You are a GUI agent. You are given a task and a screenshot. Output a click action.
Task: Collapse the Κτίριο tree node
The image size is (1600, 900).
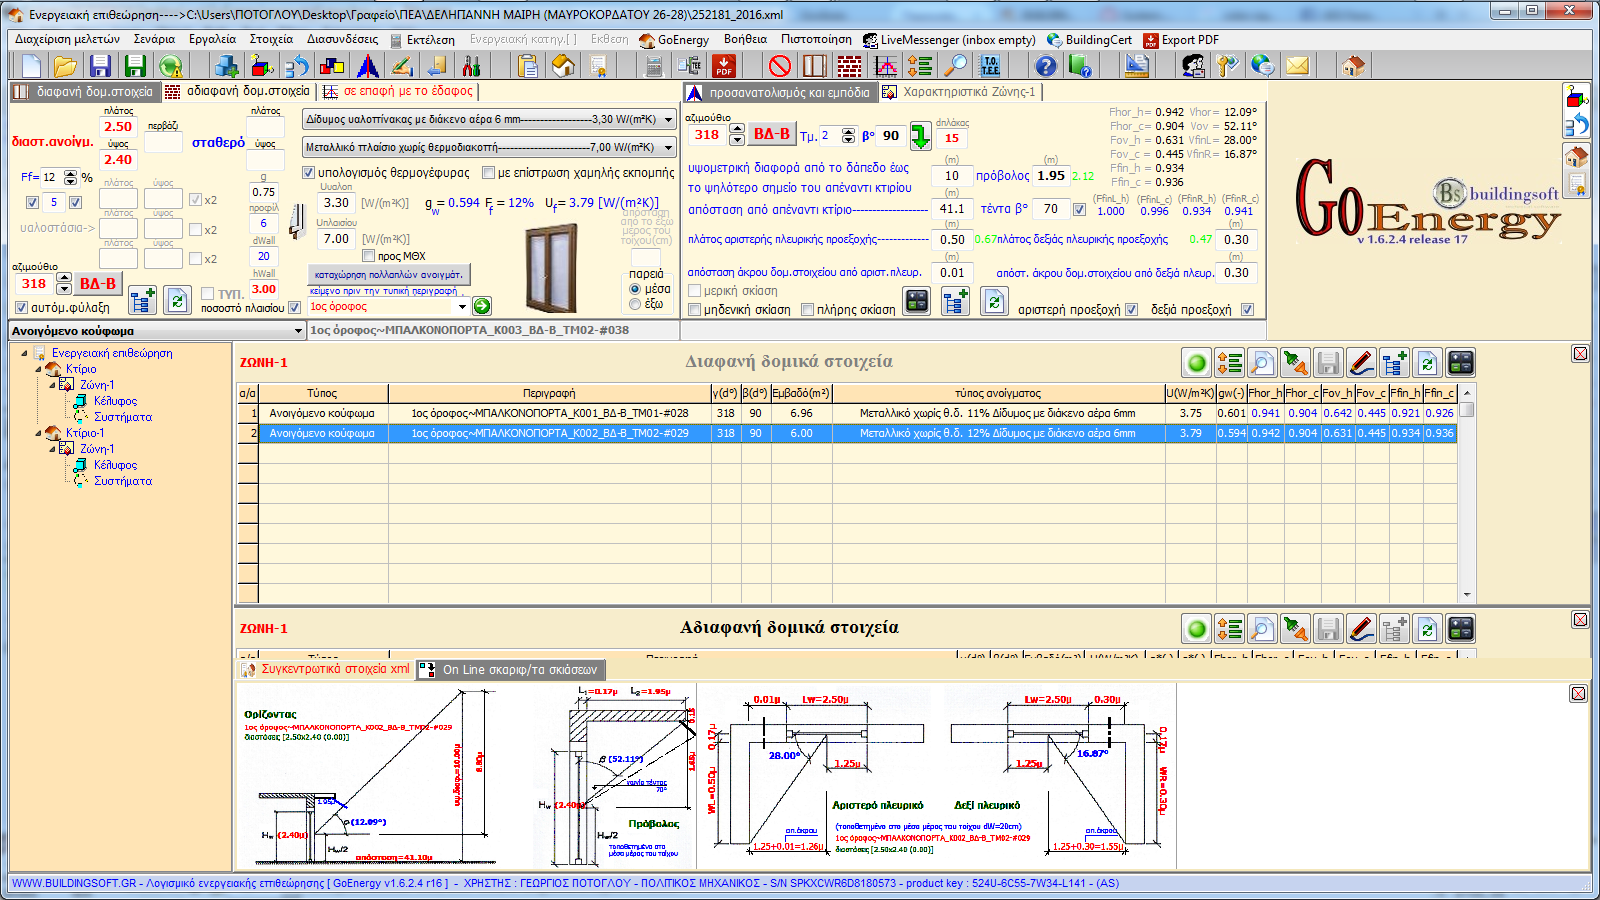coord(38,369)
